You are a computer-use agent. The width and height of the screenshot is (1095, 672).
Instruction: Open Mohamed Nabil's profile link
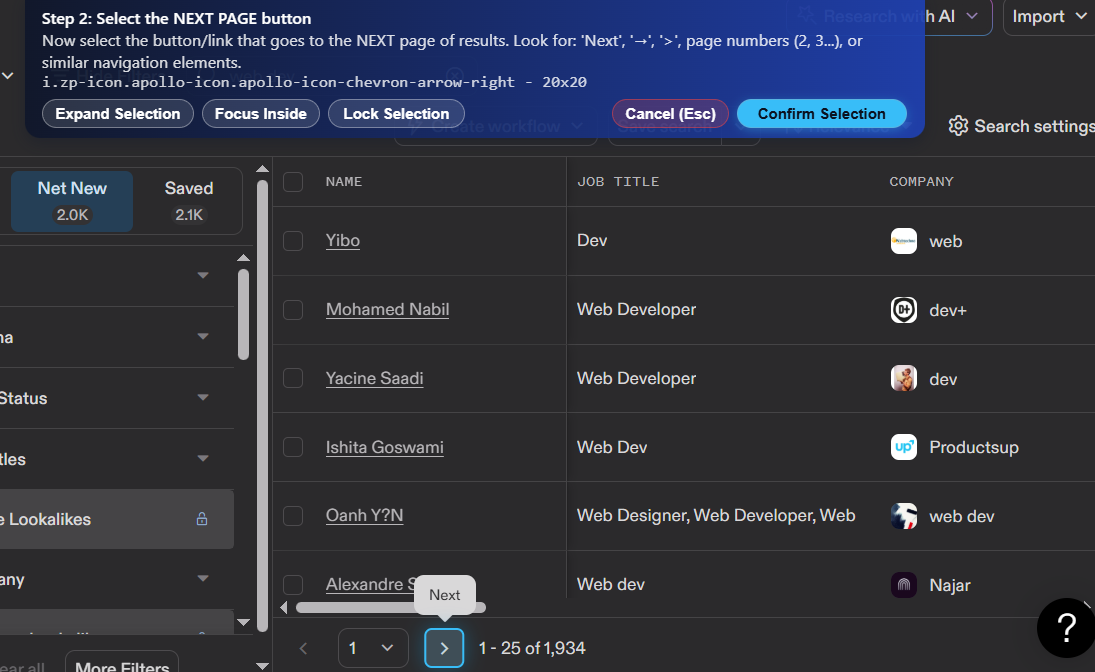(388, 309)
